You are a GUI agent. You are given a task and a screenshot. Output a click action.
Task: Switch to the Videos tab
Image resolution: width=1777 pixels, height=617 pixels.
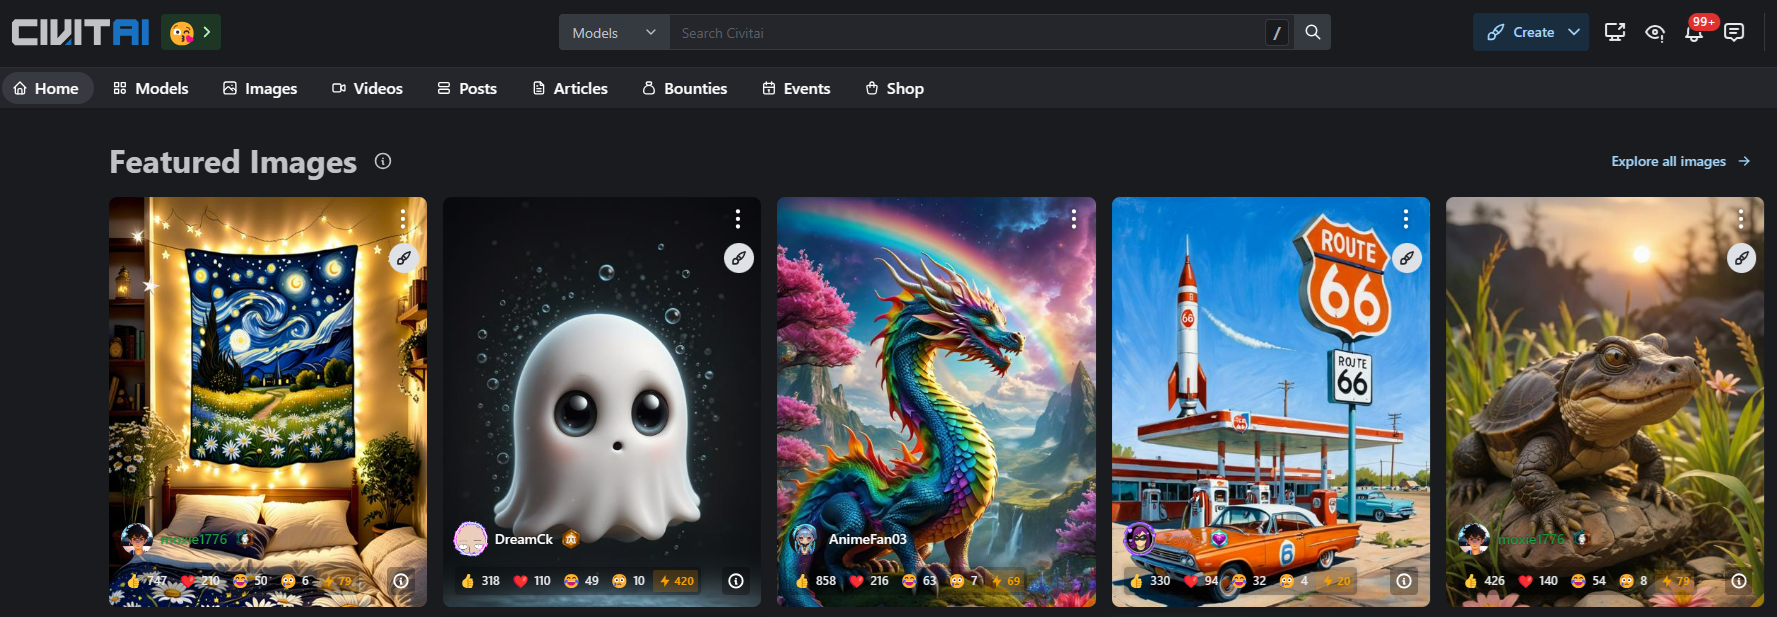coord(367,88)
